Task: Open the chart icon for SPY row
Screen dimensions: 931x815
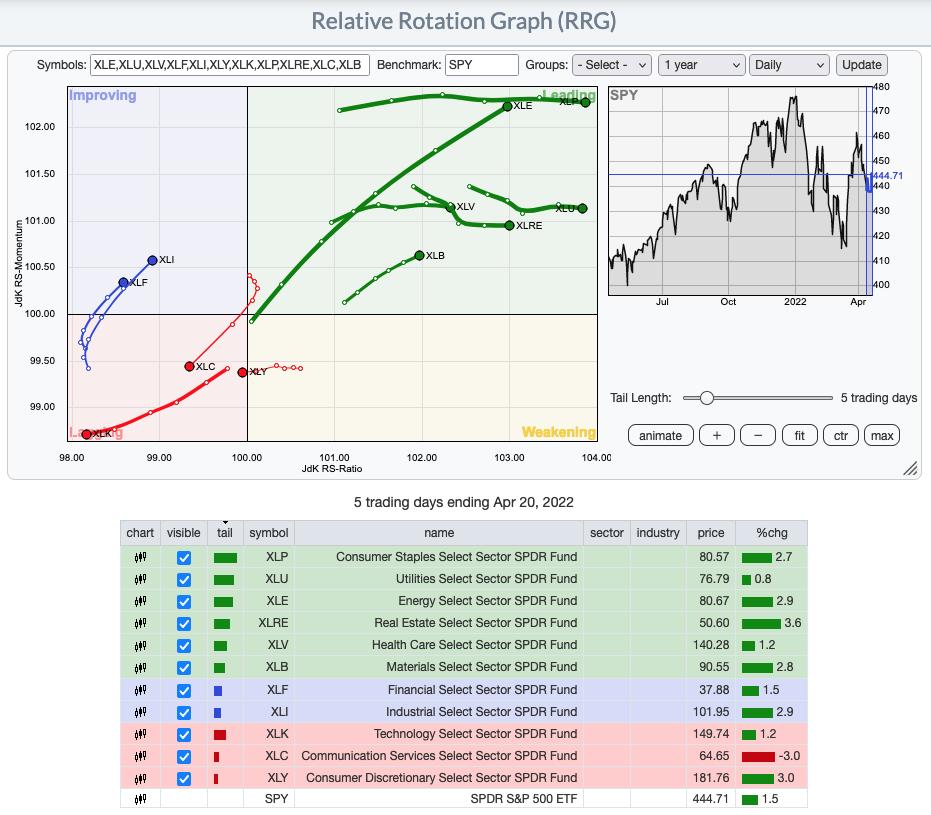Action: (x=140, y=799)
